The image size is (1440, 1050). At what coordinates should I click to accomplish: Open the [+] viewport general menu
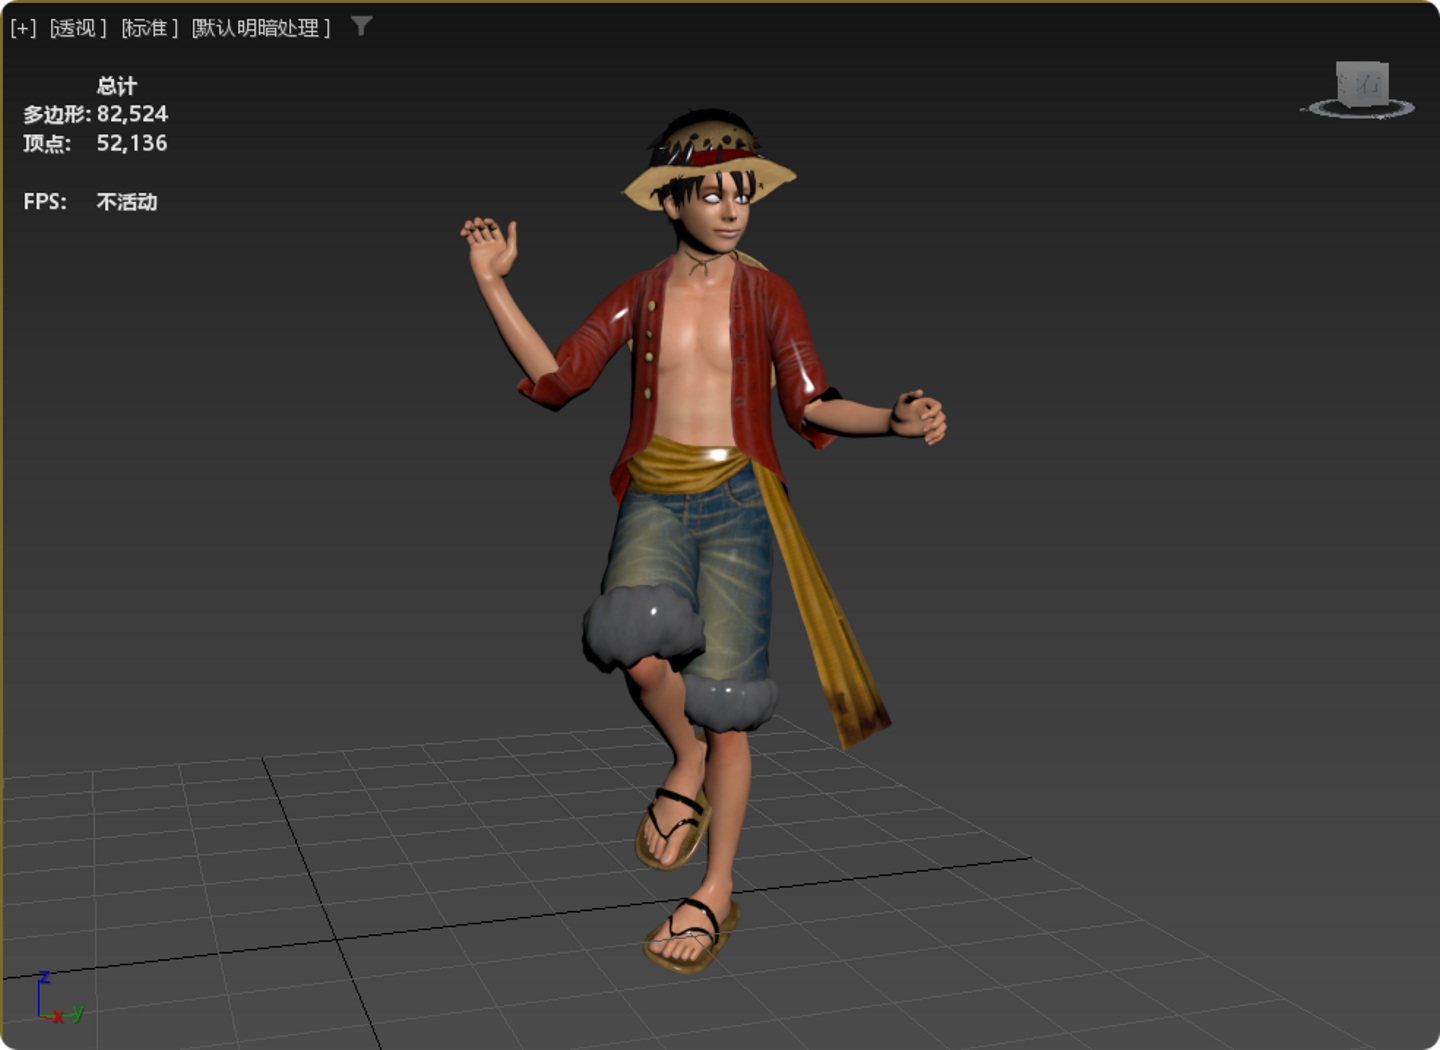[23, 28]
